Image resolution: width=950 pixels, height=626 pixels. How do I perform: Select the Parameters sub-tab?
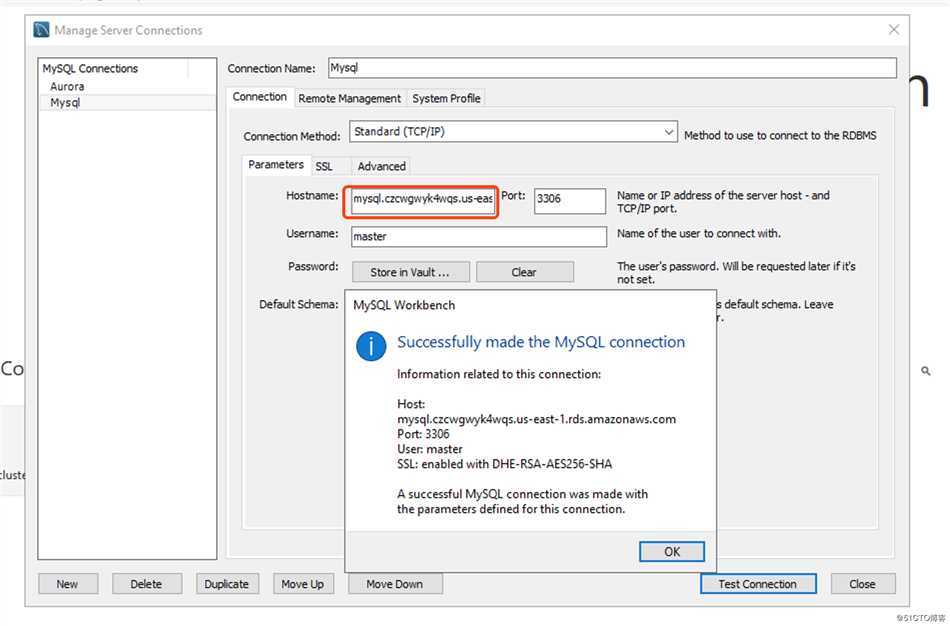click(x=276, y=165)
